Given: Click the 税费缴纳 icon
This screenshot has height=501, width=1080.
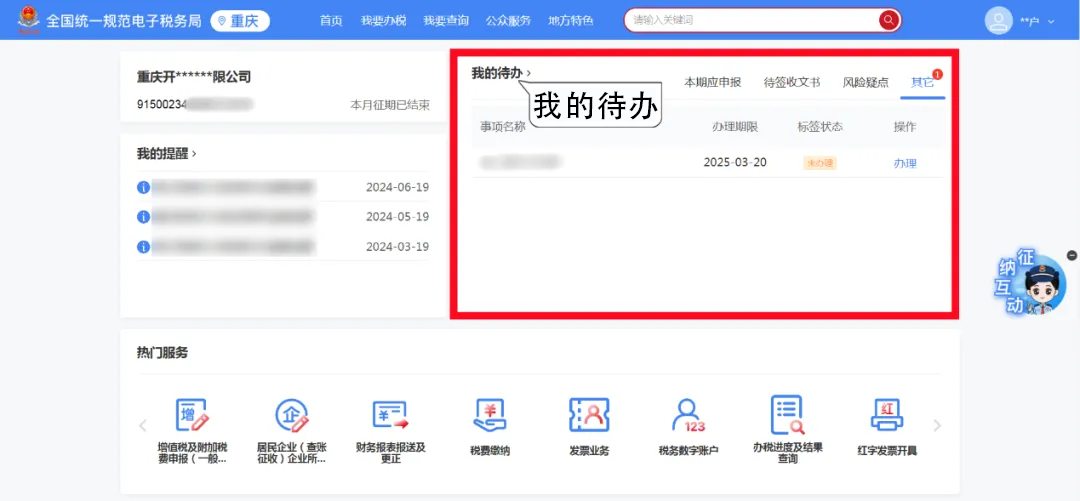Looking at the screenshot, I should 490,416.
